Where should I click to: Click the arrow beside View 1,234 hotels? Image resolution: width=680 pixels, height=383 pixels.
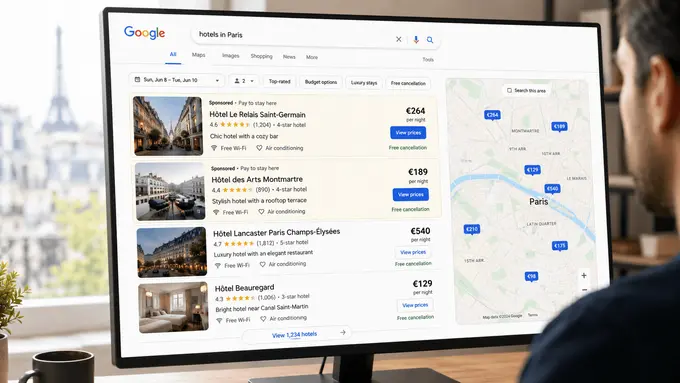pyautogui.click(x=343, y=332)
